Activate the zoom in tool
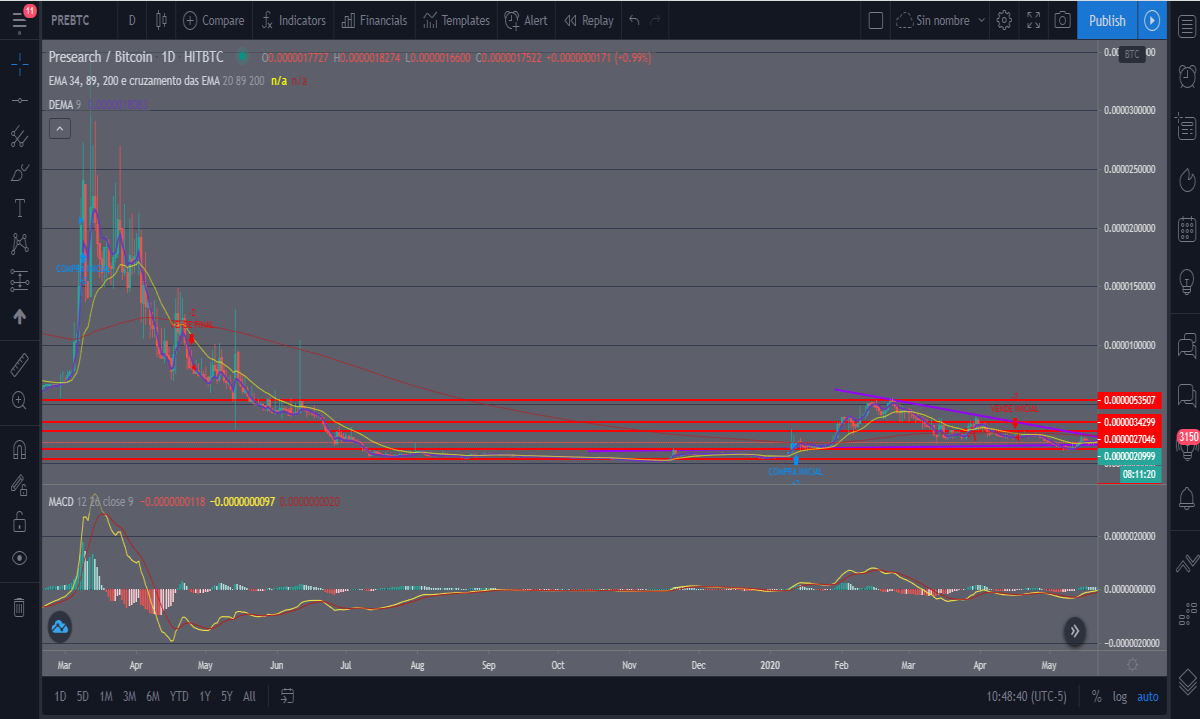The image size is (1200, 719). tap(19, 400)
